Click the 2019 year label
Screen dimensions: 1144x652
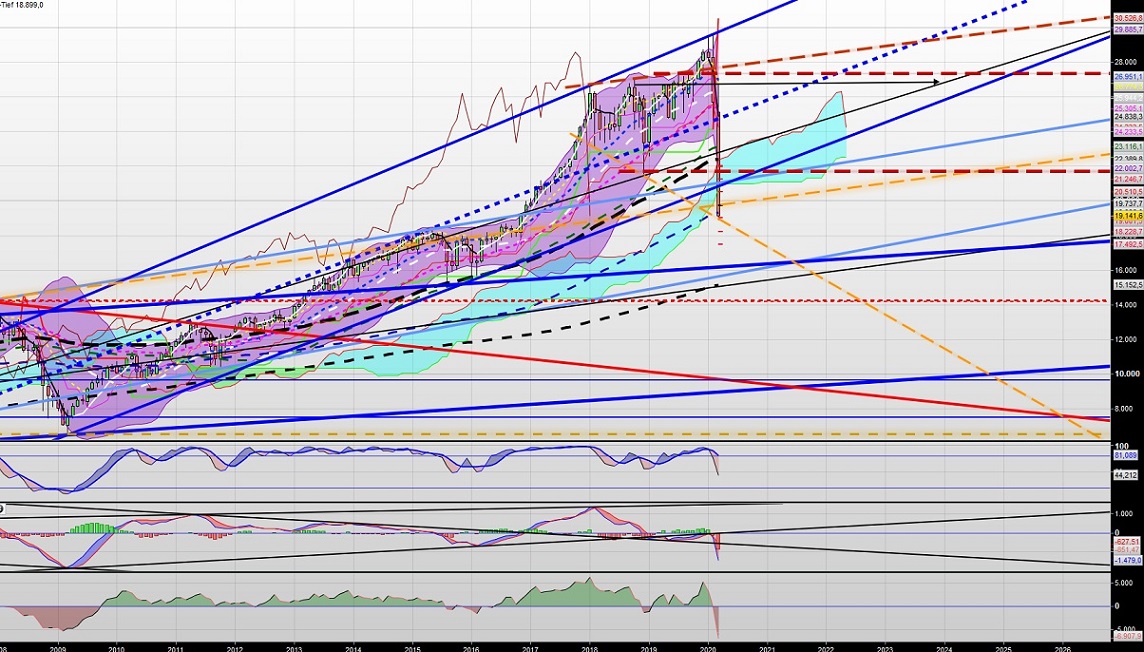(649, 648)
